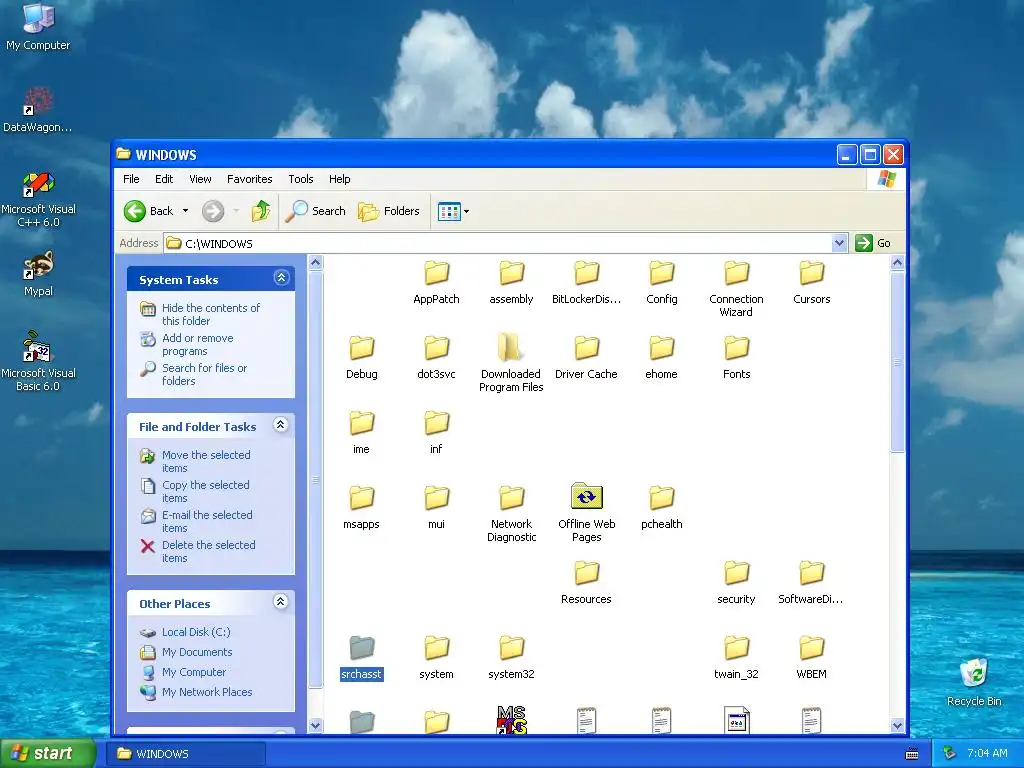The image size is (1024, 768).
Task: Select the Config folder
Action: 662,282
